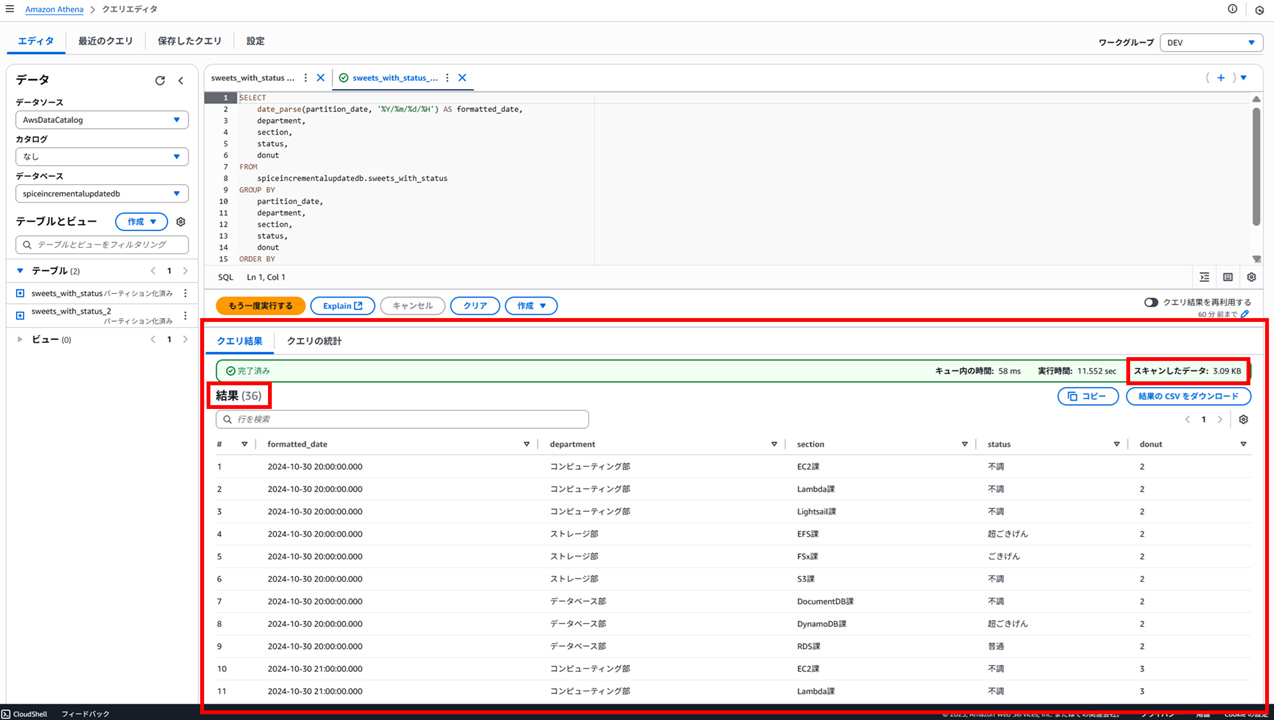
Task: Select the Query results tab
Action: 240,341
